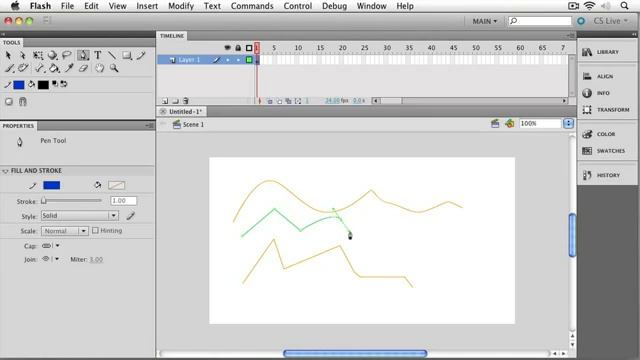640x360 pixels.
Task: Open the custom stroke style pencil icon
Action: click(x=131, y=216)
